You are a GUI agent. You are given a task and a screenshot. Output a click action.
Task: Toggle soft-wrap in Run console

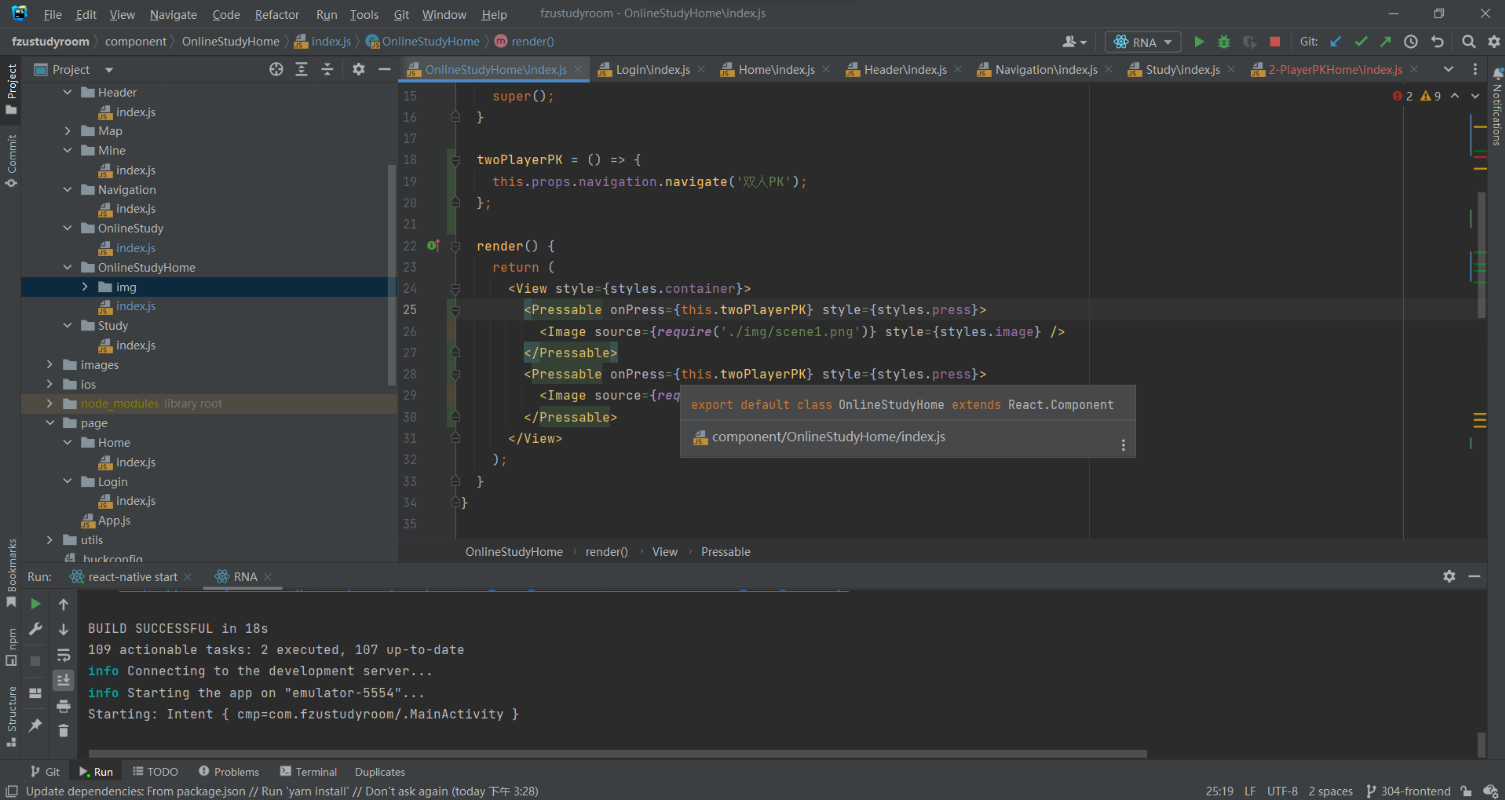click(x=63, y=655)
